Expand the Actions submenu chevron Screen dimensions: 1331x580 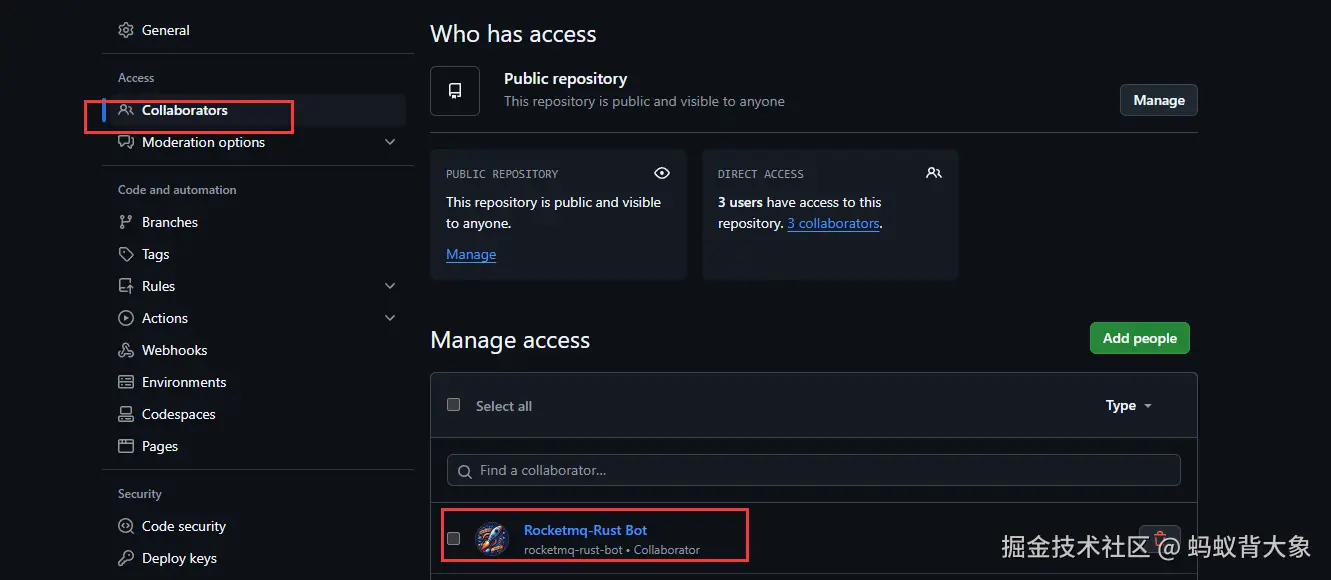(390, 318)
